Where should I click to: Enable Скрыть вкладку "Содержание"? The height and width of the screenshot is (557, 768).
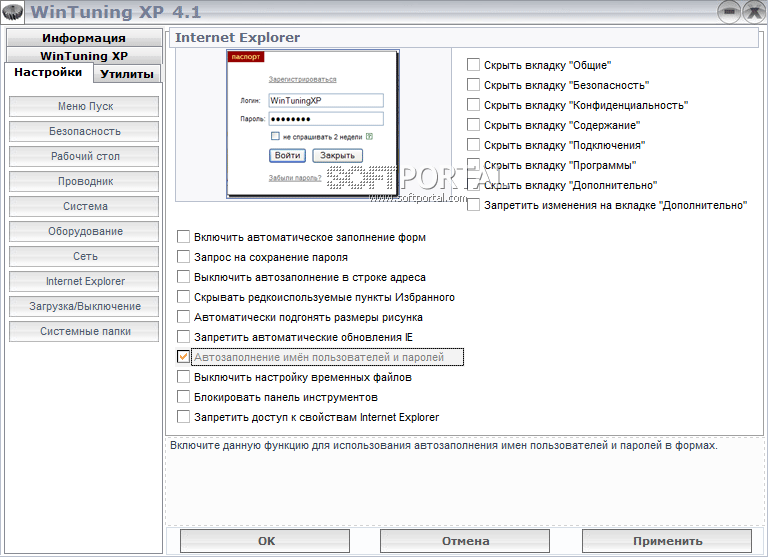pos(473,125)
